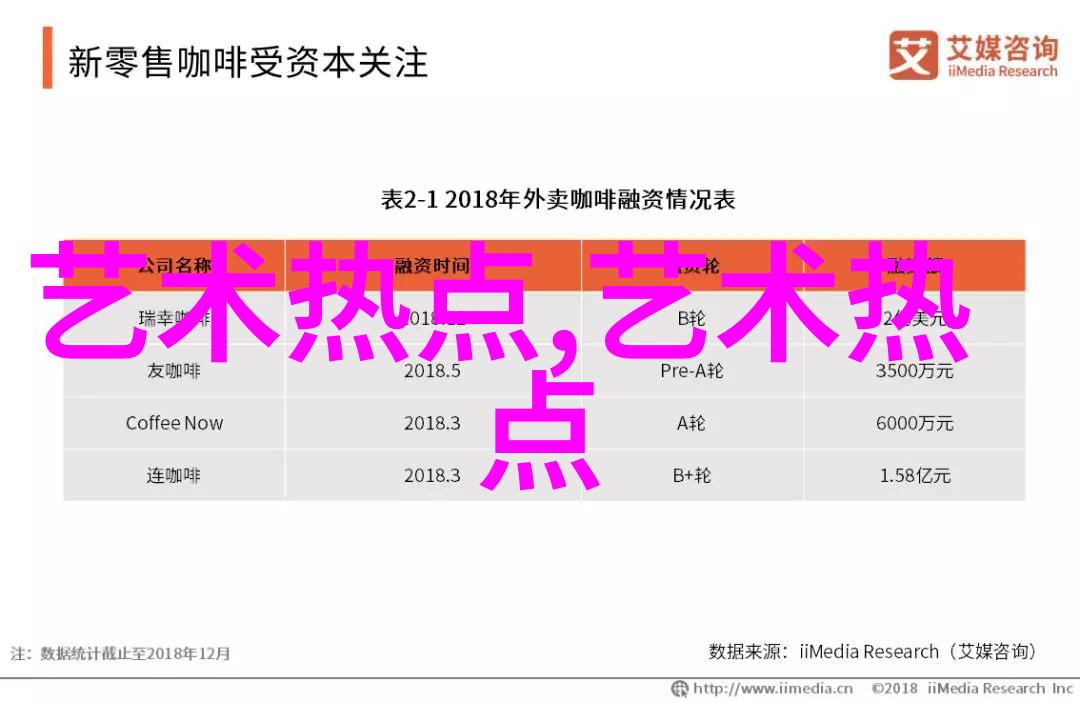
Task: Select the A轮 cell in Coffee Now row
Action: 692,423
